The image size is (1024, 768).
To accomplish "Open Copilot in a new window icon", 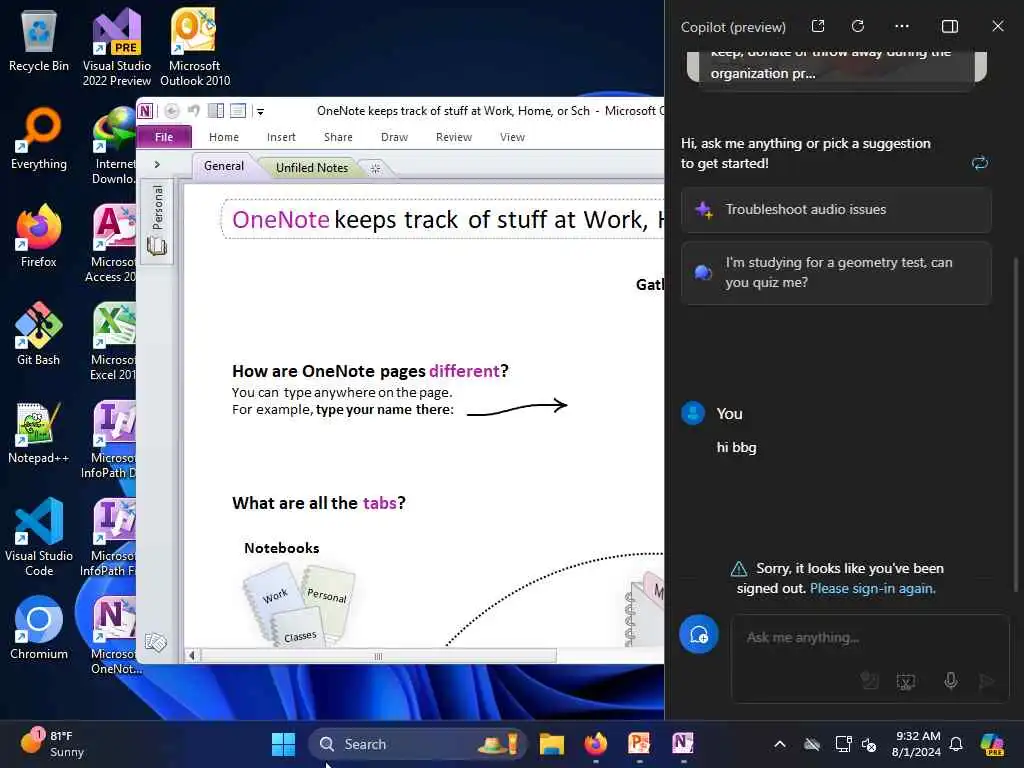I will pyautogui.click(x=818, y=26).
